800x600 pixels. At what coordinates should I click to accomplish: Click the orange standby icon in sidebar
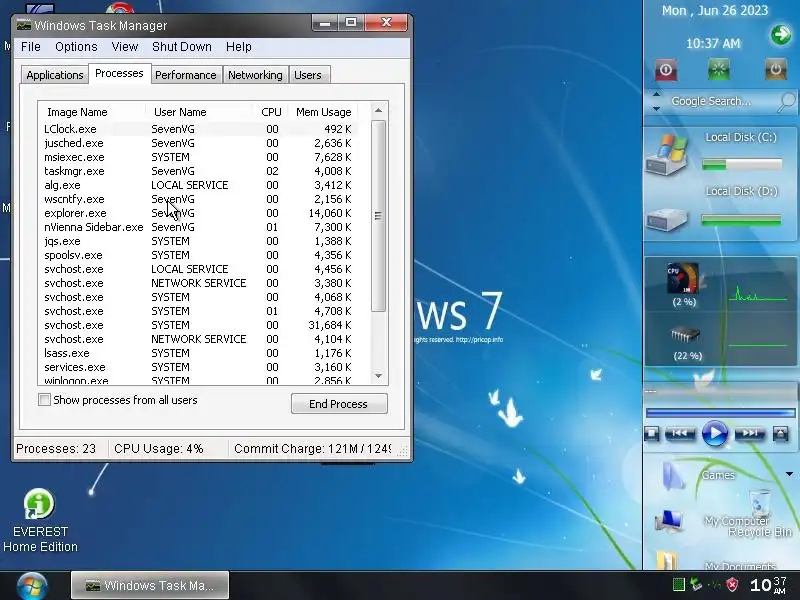coord(776,69)
